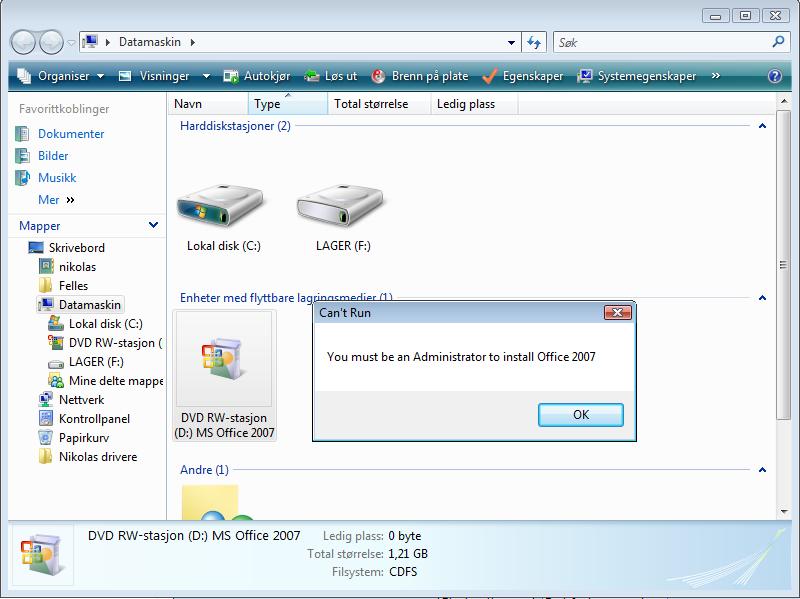This screenshot has height=599, width=800.
Task: Show more toolbar commands chevron
Action: pos(715,76)
